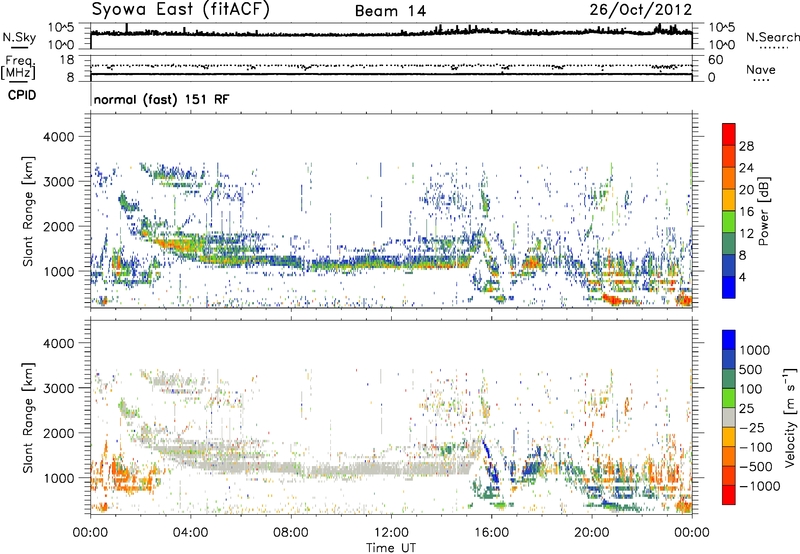Screen dimensions: 800x554
Task: Click the '18' frequency axis tick
Action: click(66, 60)
